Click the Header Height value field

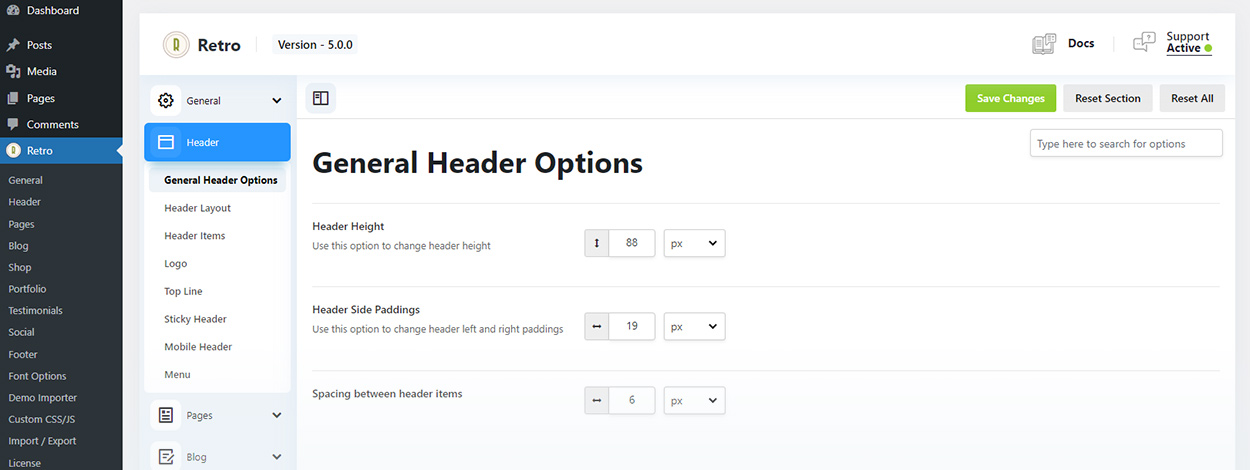632,243
